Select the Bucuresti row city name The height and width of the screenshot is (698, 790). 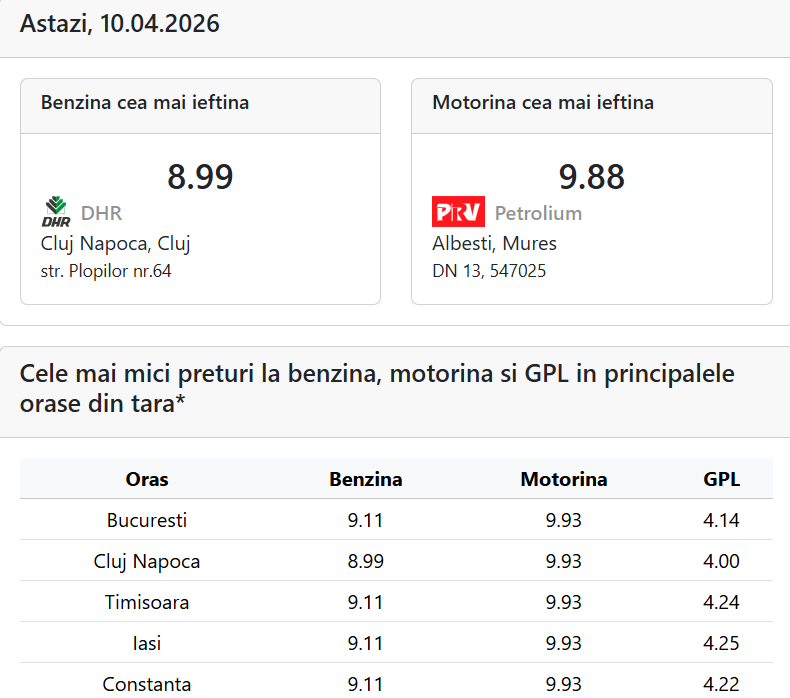147,520
